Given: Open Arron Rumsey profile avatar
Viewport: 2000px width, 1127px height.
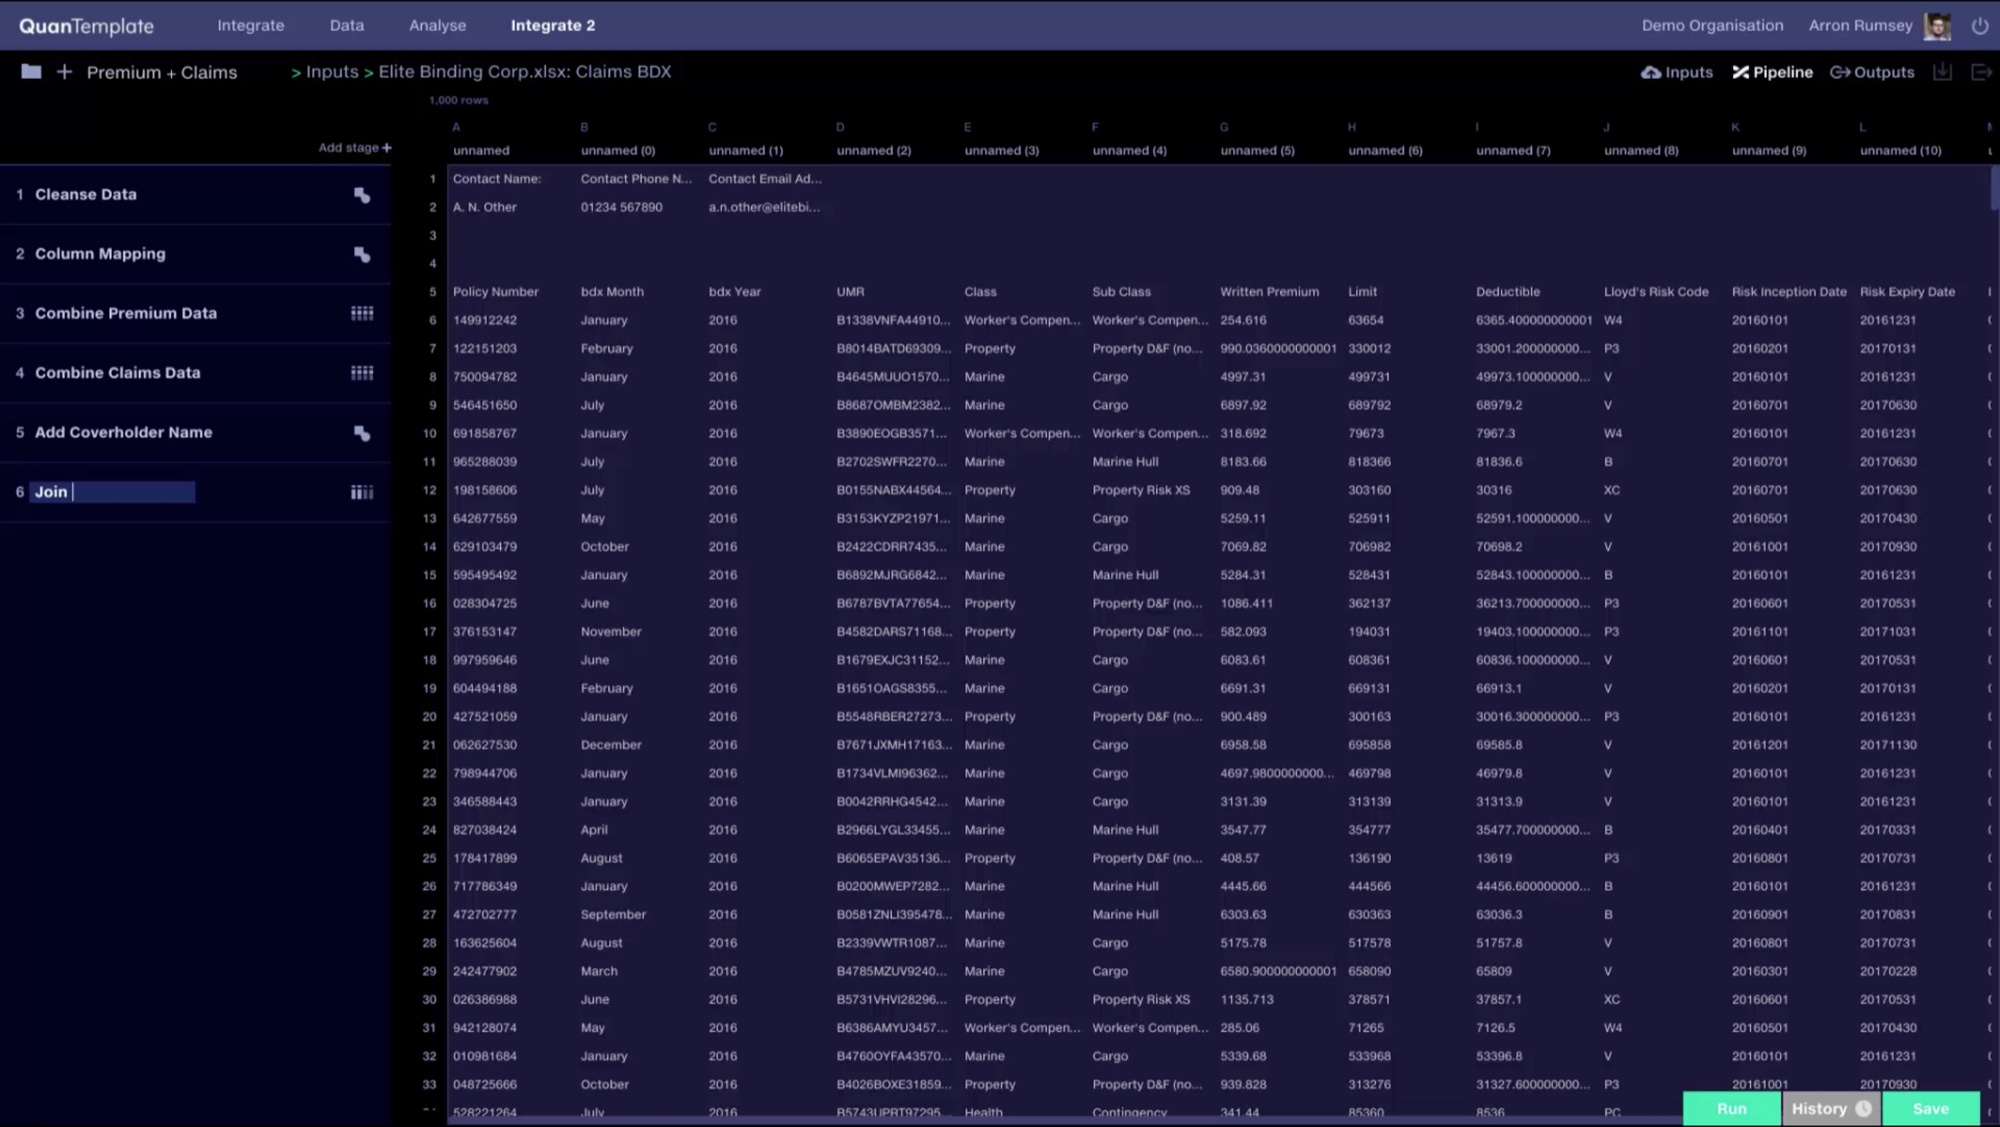Looking at the screenshot, I should coord(1937,26).
